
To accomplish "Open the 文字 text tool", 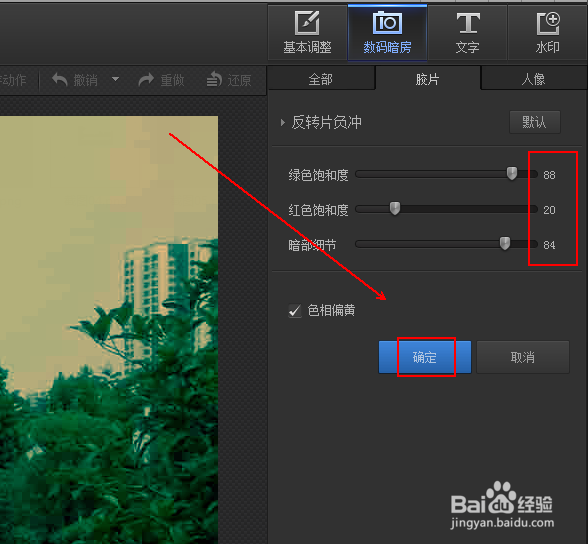I will [468, 32].
